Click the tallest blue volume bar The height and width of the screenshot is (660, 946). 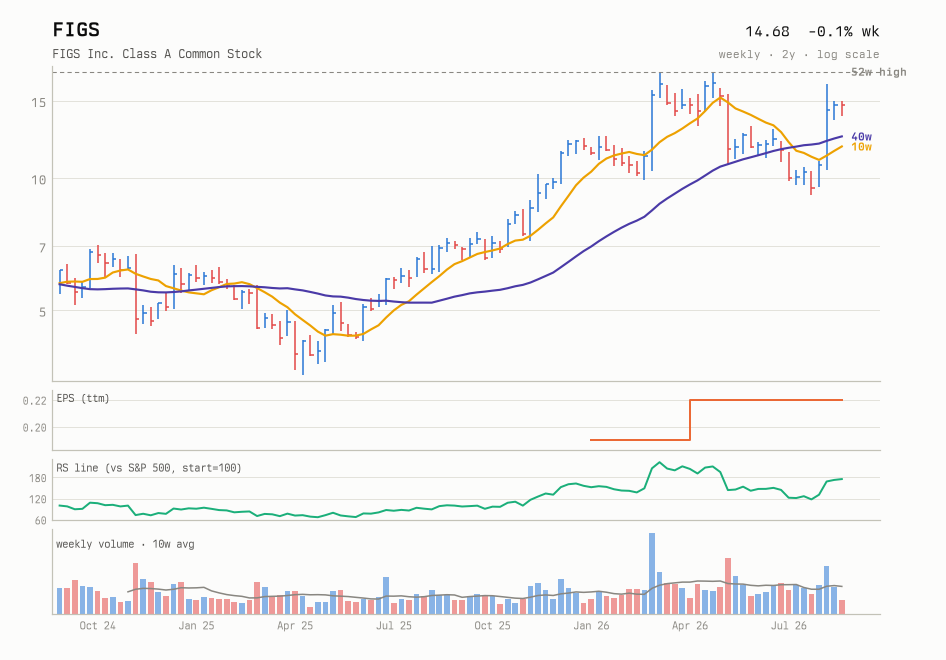click(x=652, y=574)
